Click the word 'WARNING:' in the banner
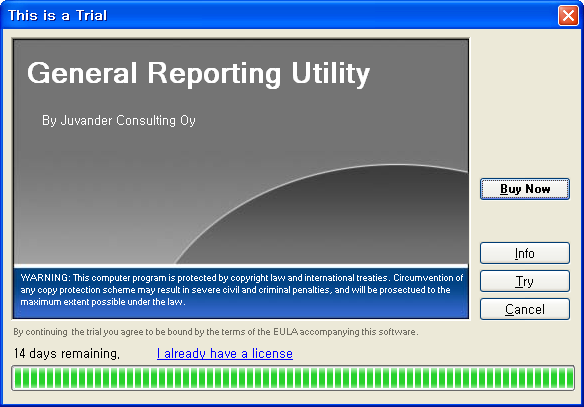Screen dimensions: 584x407 pos(45,278)
